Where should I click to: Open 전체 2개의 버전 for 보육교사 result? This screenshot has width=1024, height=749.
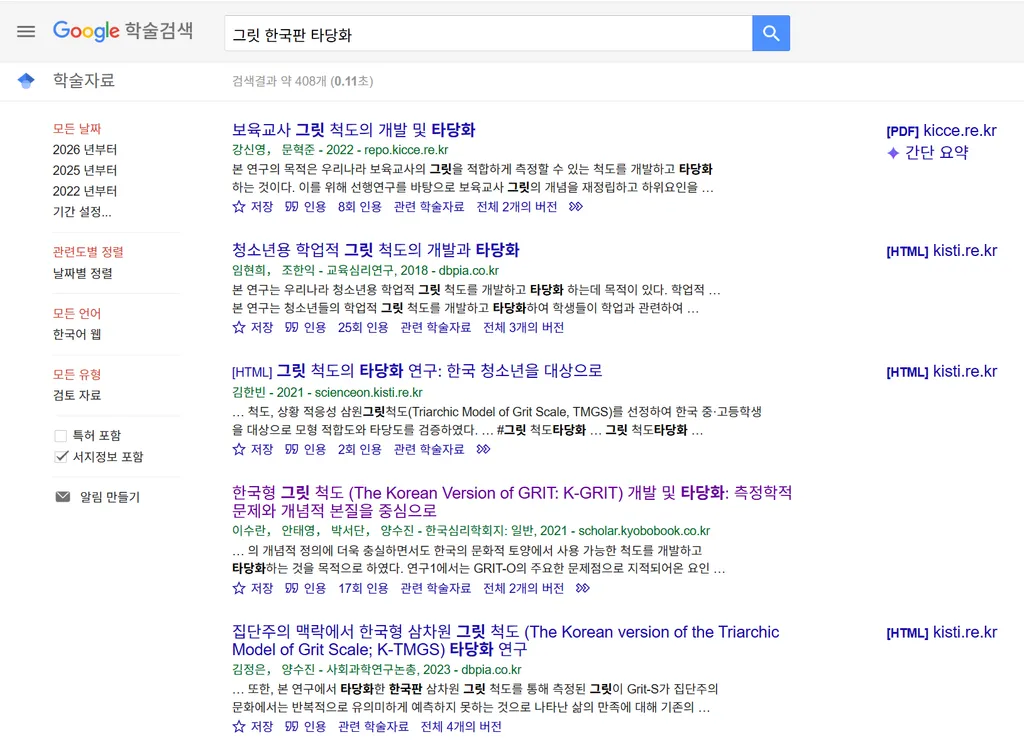(517, 206)
